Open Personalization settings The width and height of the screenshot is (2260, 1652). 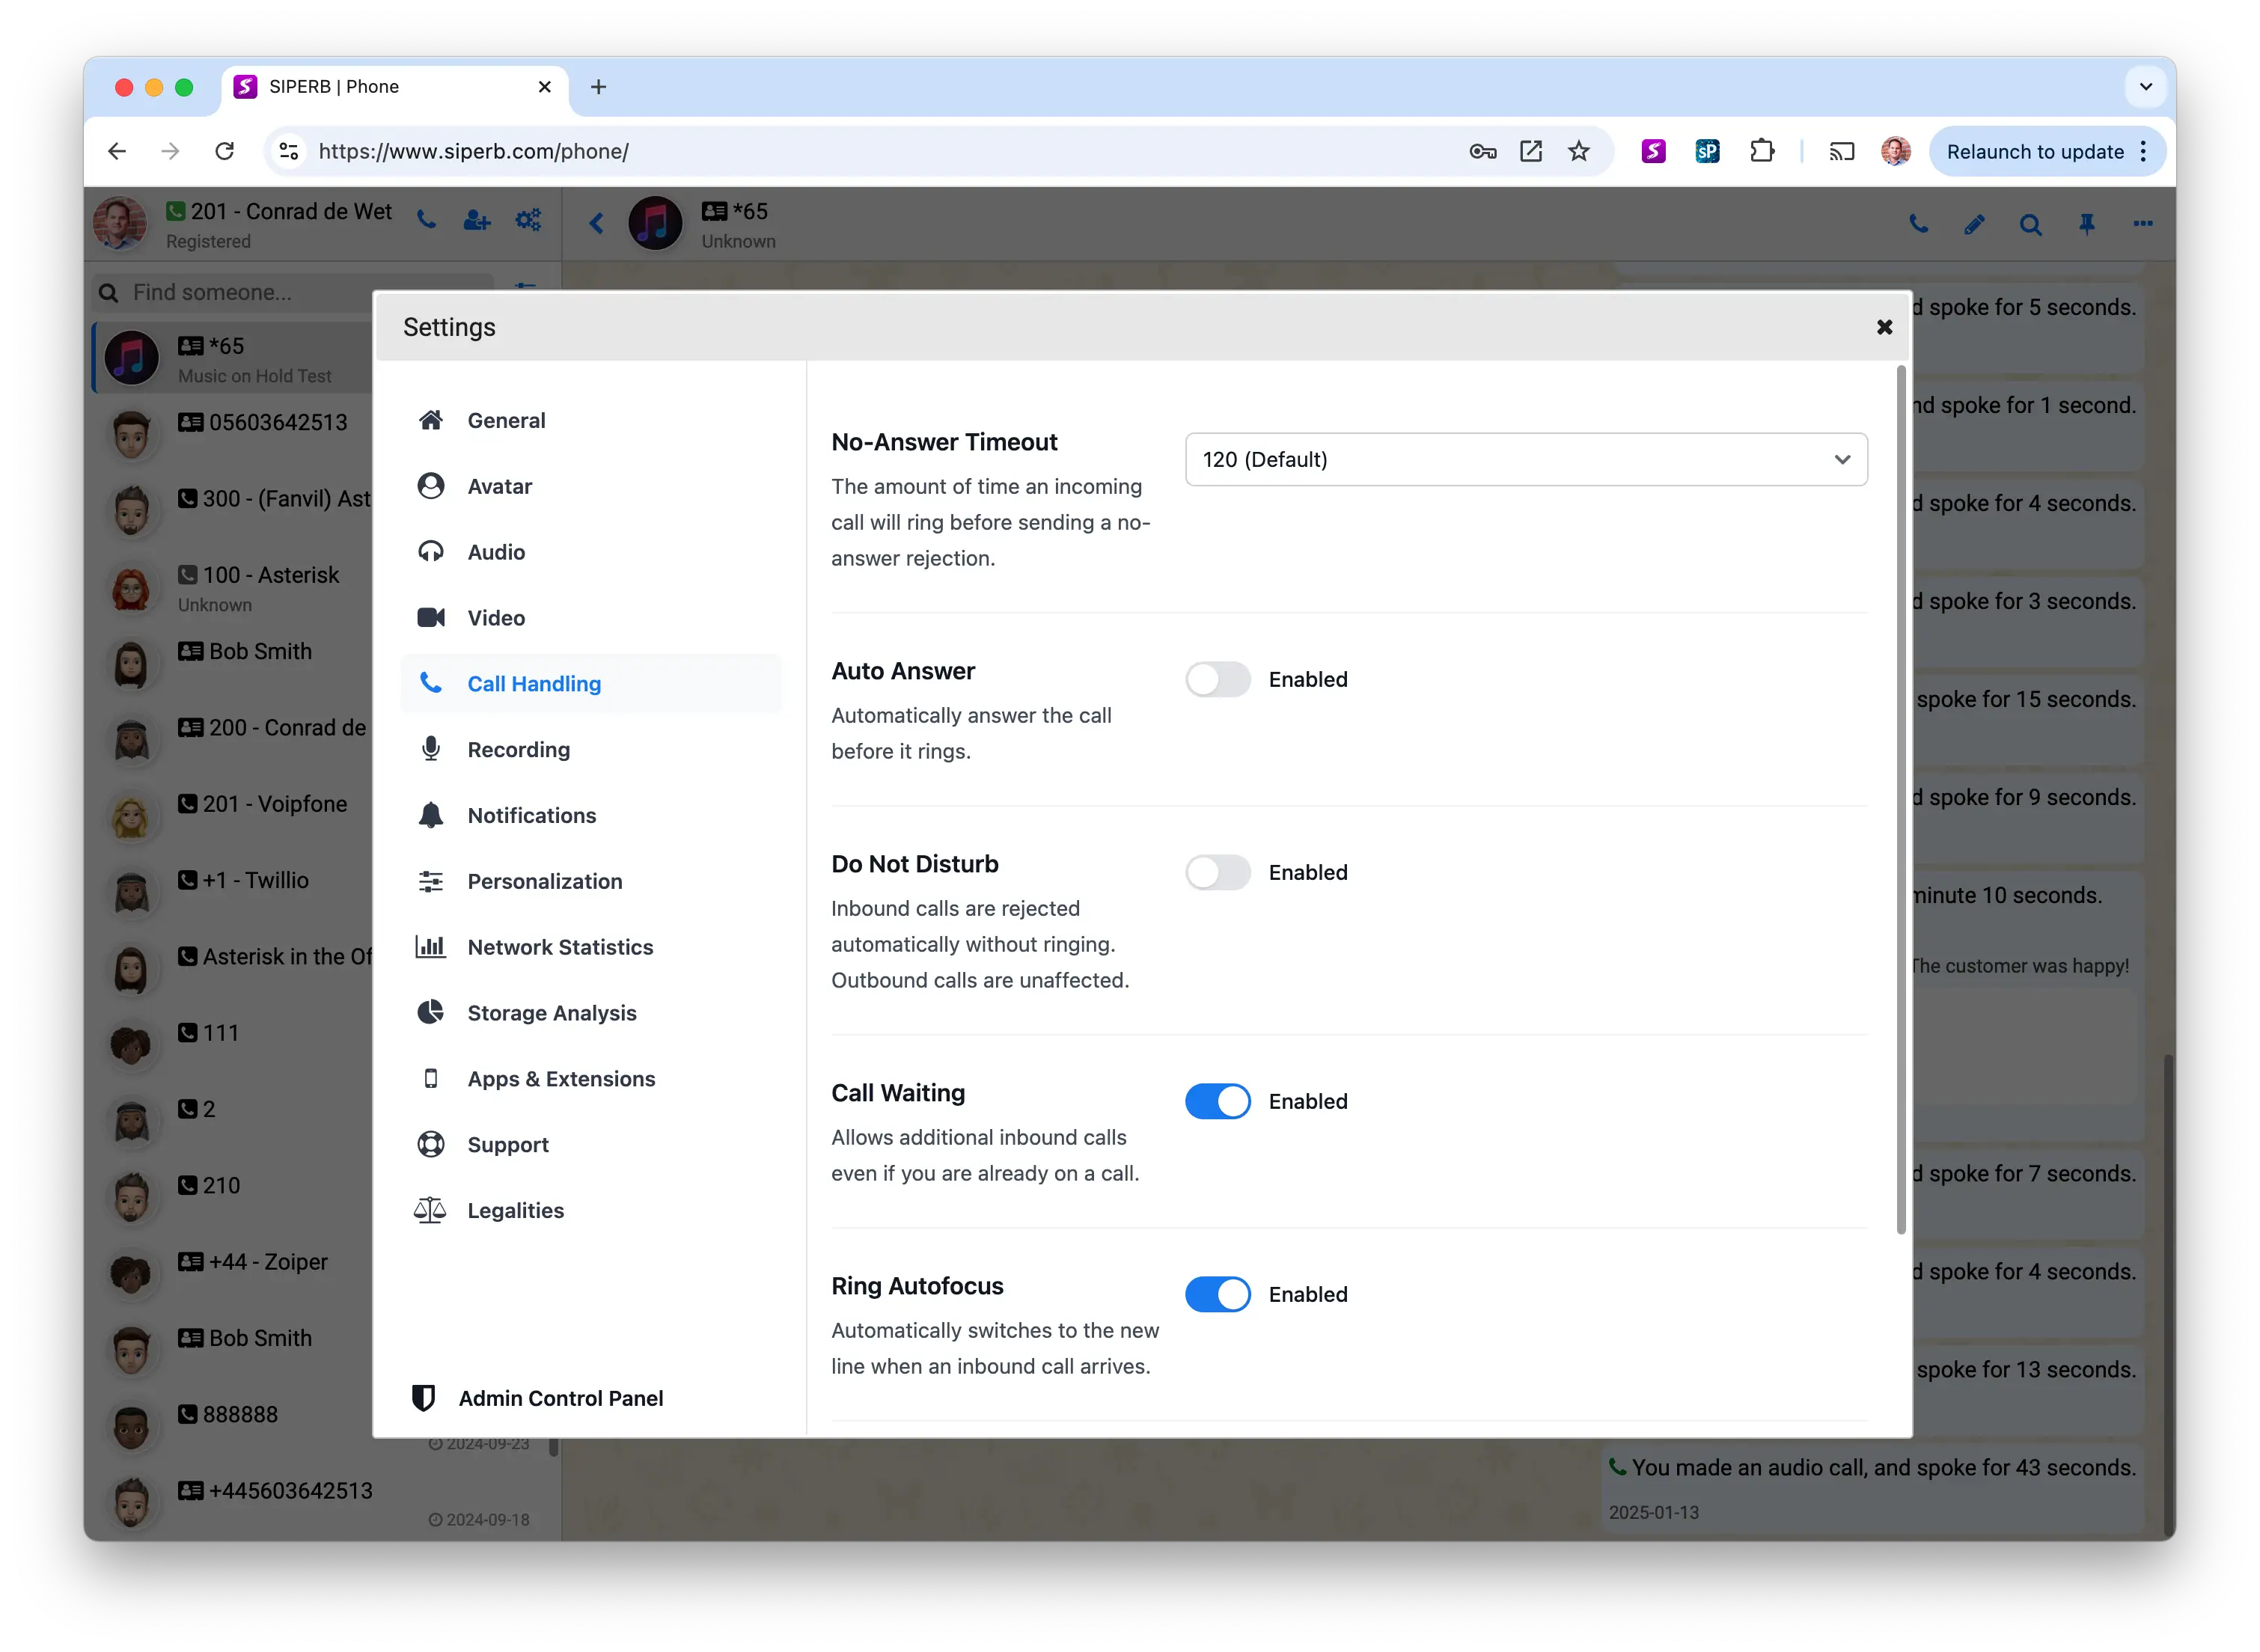[590, 882]
